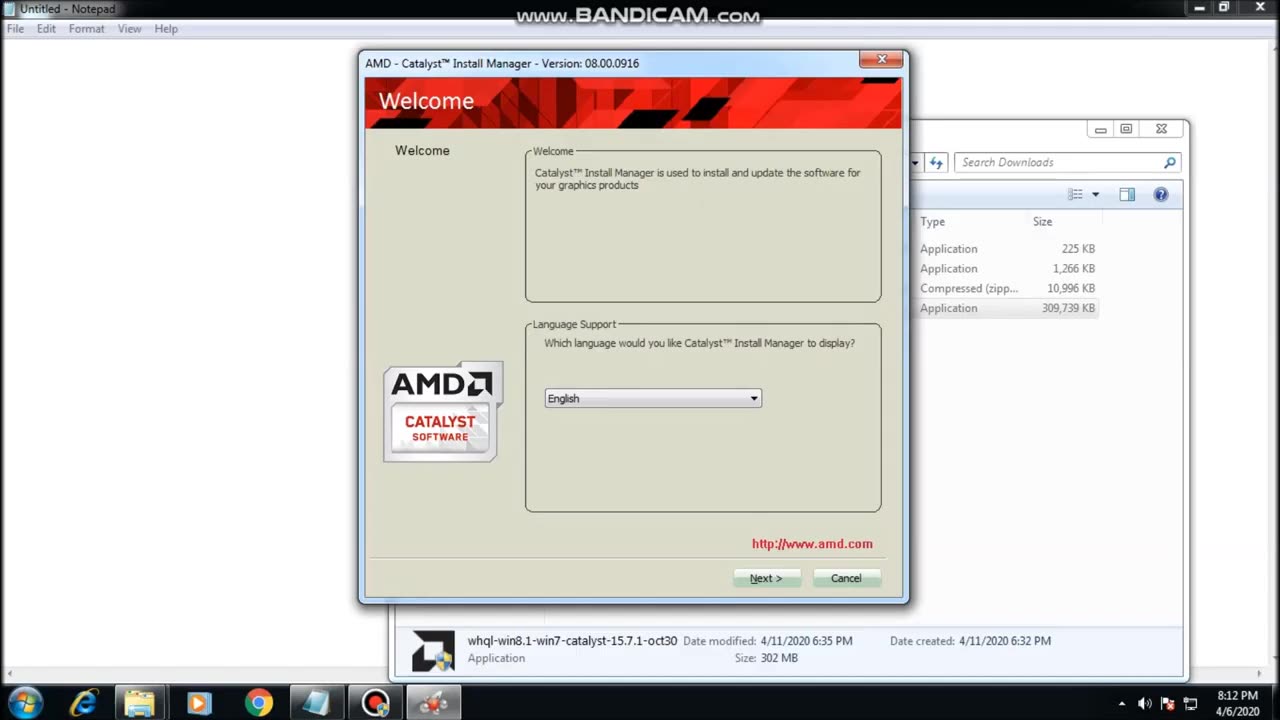Click the AMD file icon in details pane
This screenshot has width=1280, height=720.
point(433,650)
